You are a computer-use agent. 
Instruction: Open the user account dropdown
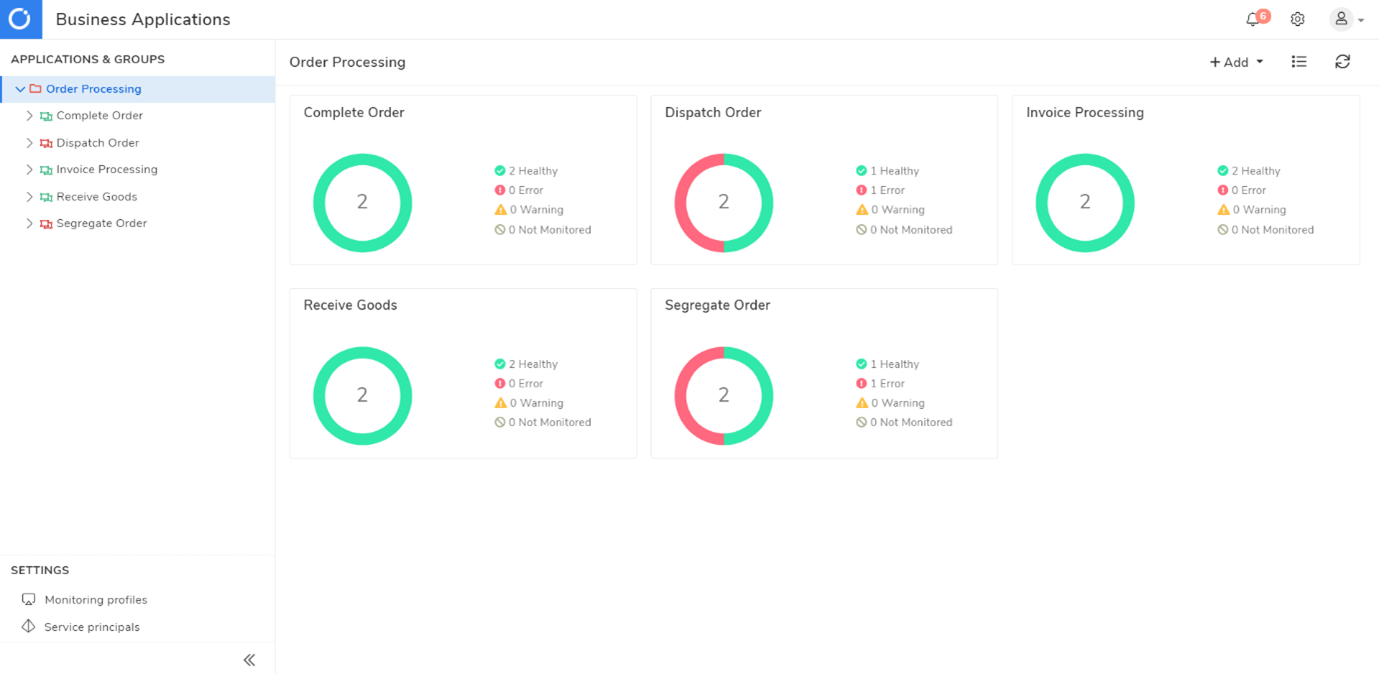coord(1346,19)
